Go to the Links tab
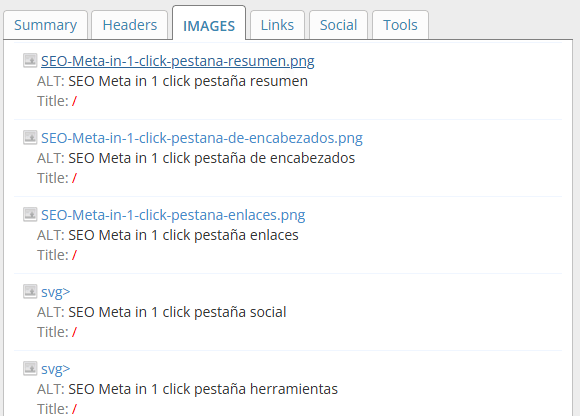 click(277, 25)
